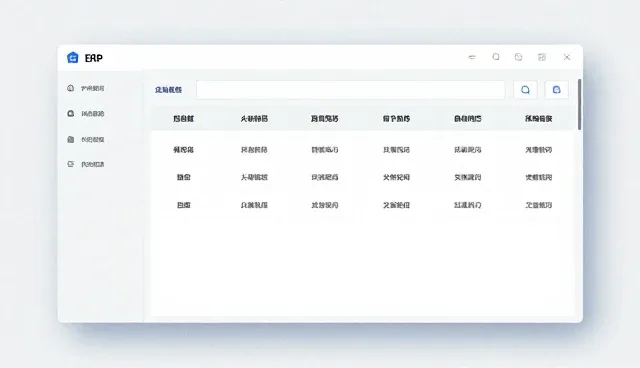Open the first sidebar menu item
This screenshot has height=368, width=640.
[x=86, y=88]
